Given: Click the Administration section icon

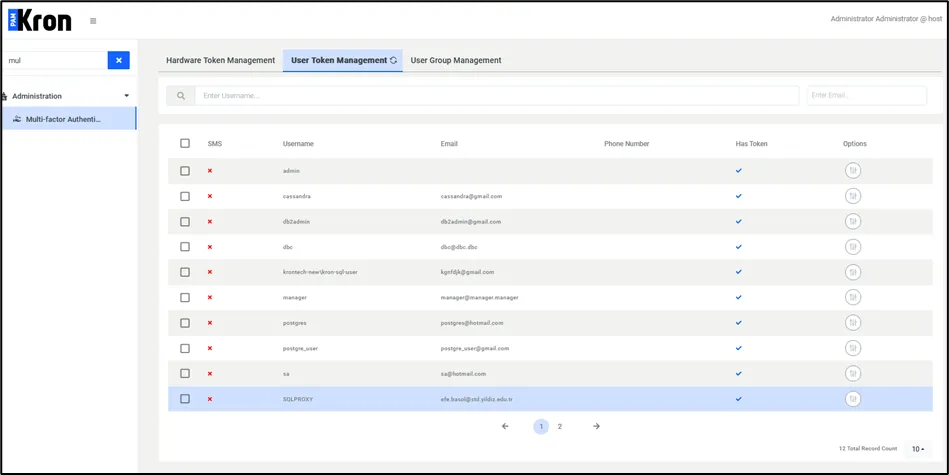Looking at the screenshot, I should point(5,96).
